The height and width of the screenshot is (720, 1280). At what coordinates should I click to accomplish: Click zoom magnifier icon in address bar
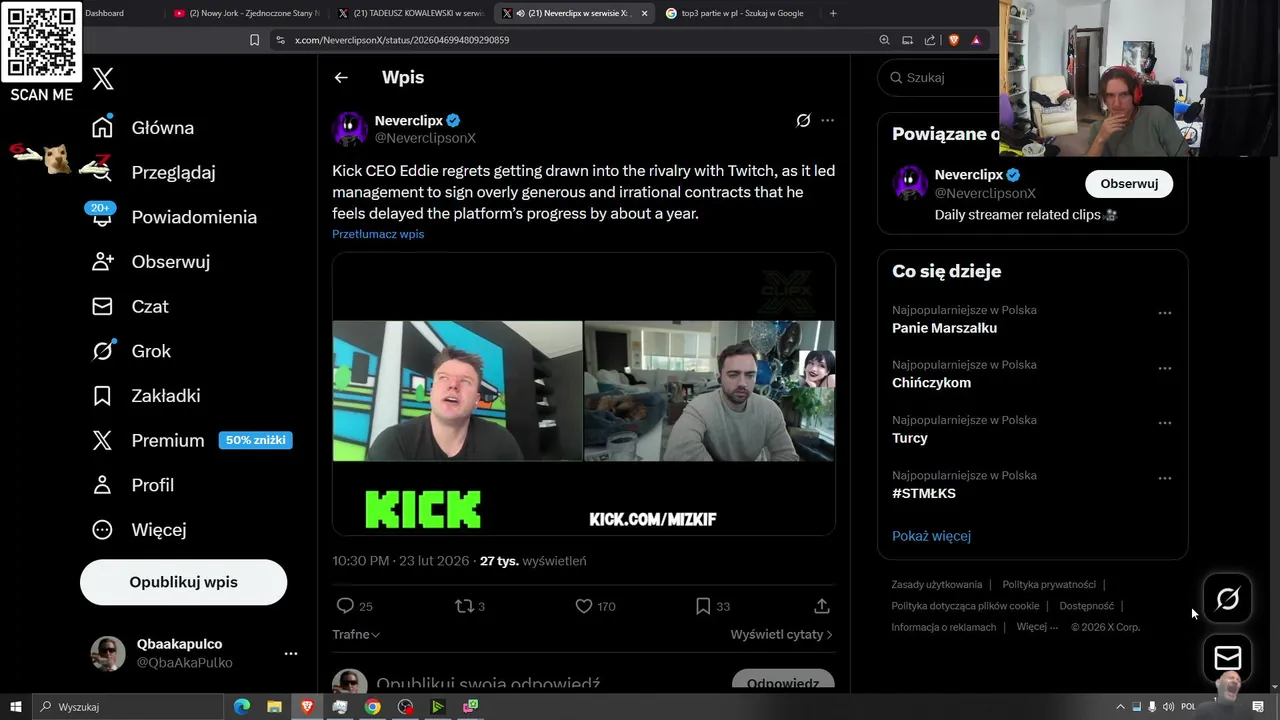pos(884,40)
